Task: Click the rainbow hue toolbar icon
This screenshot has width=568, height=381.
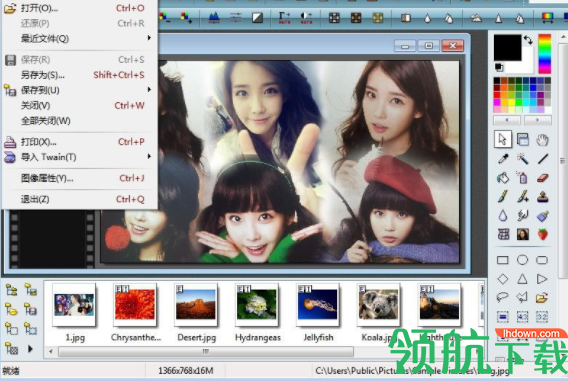Action: [x=547, y=17]
